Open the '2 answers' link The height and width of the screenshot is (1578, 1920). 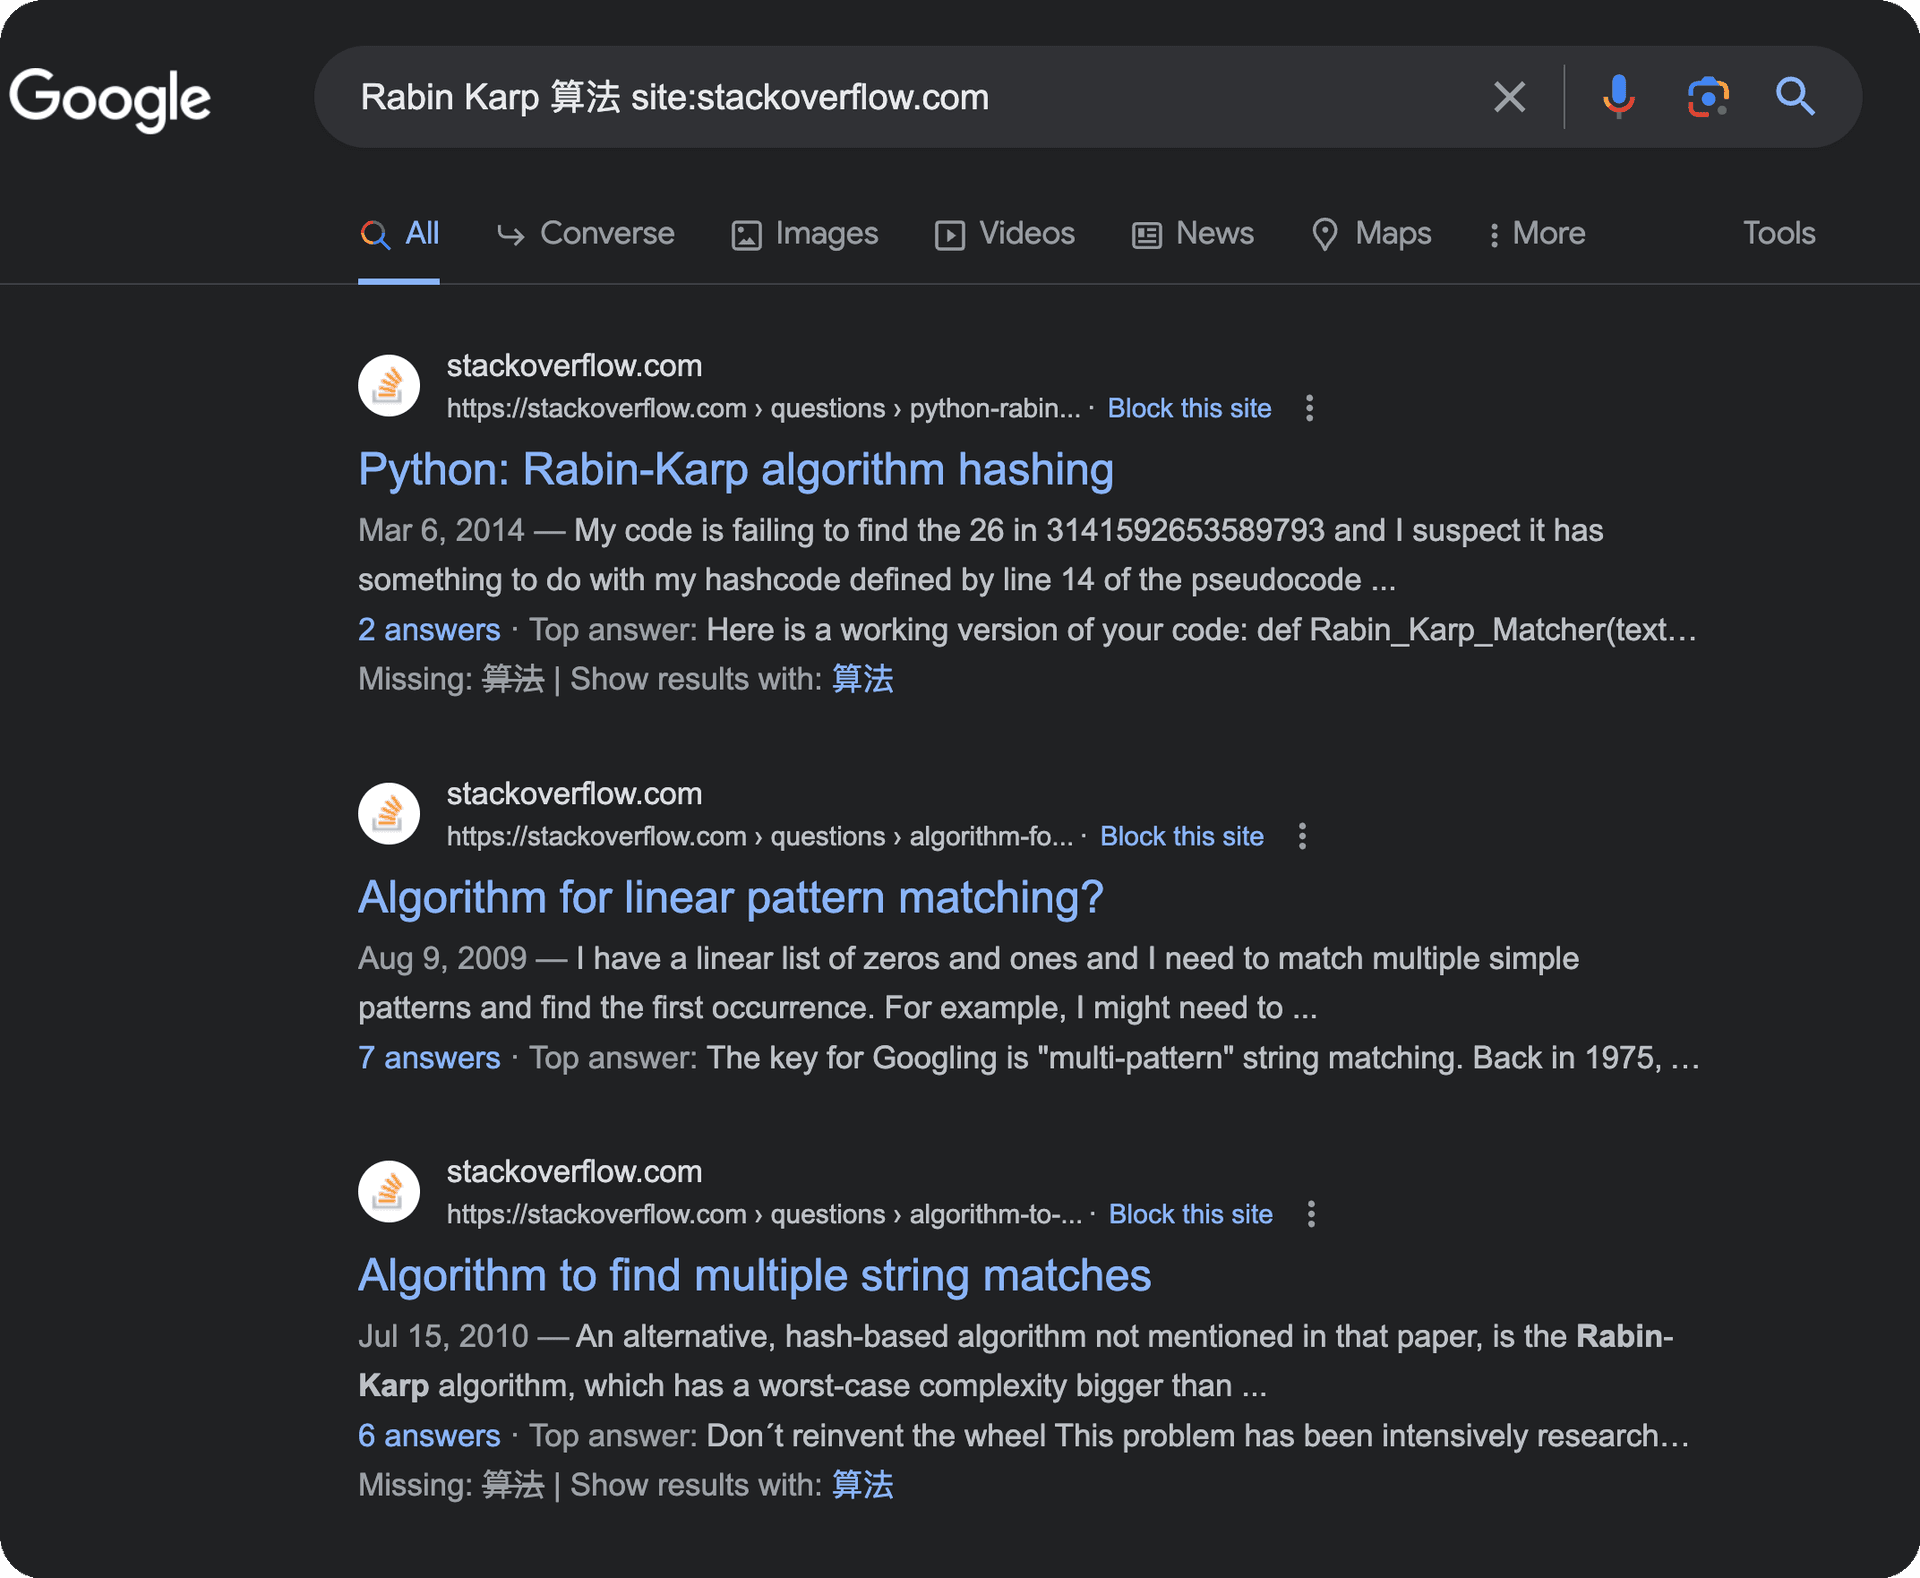[x=429, y=630]
